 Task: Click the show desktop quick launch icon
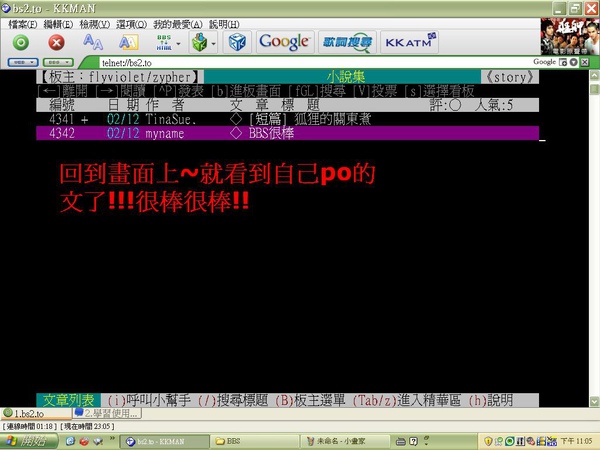(x=98, y=441)
